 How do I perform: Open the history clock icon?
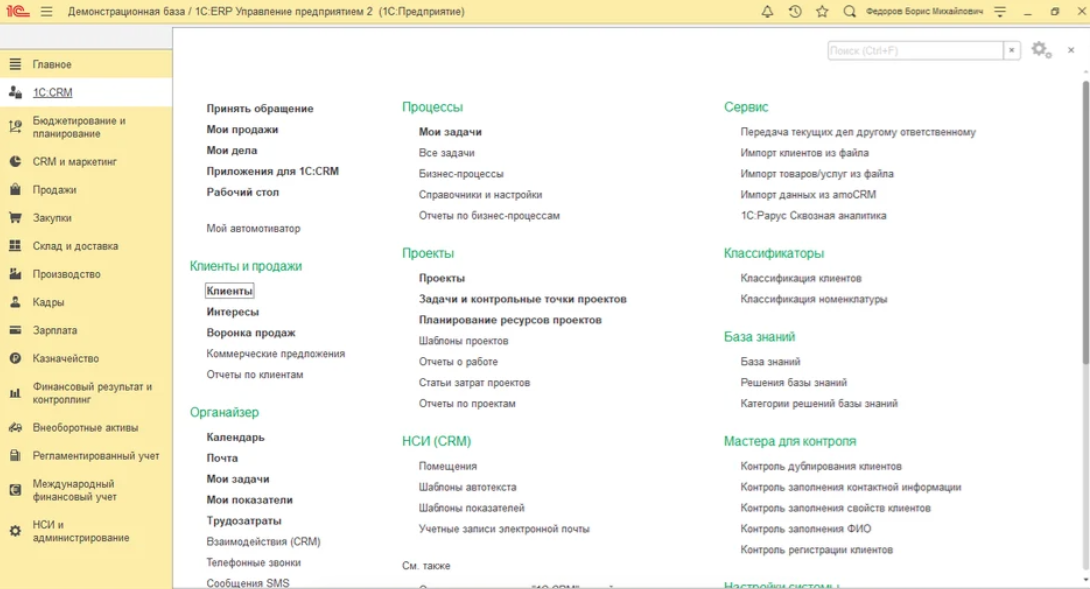click(795, 11)
